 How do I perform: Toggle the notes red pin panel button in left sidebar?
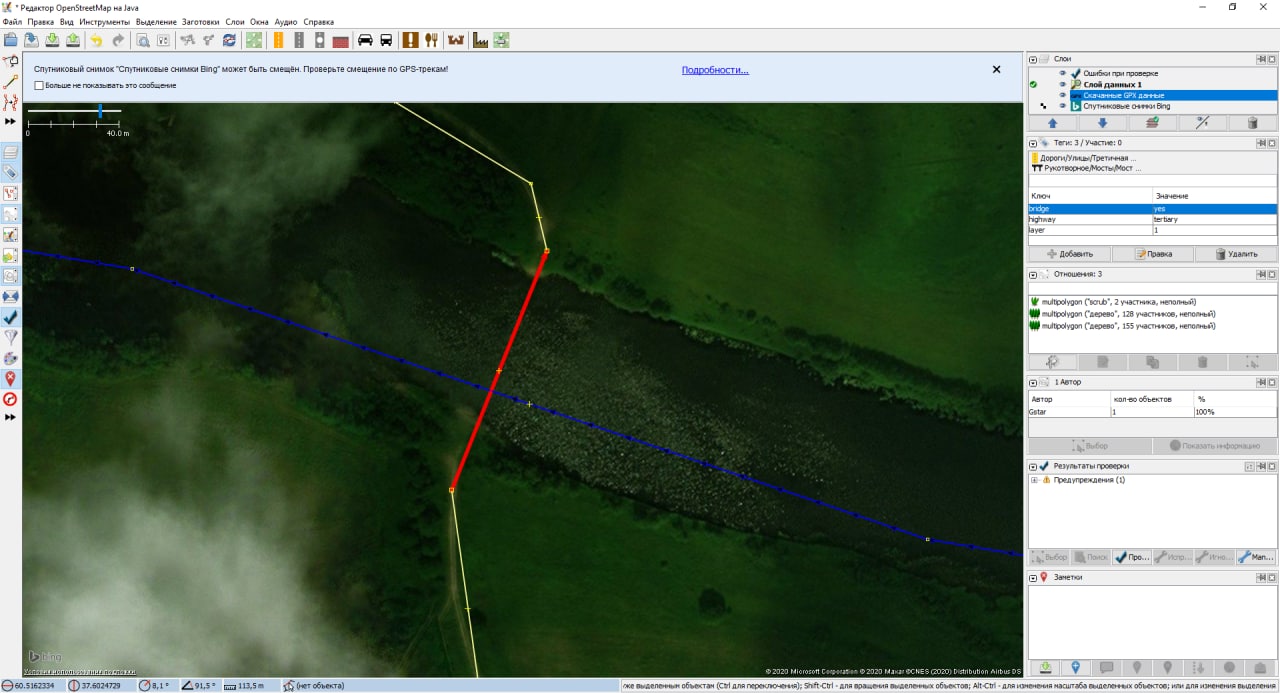[11, 378]
